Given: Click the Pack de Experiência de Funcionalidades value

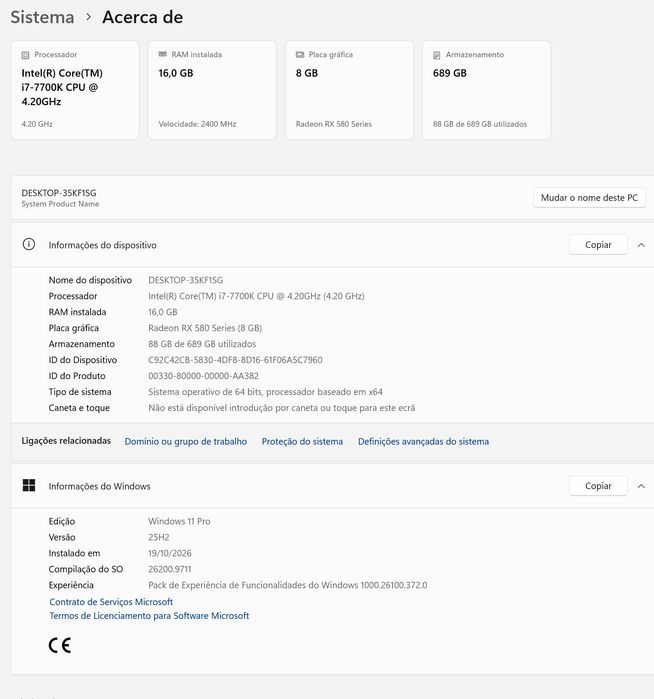Looking at the screenshot, I should pyautogui.click(x=288, y=585).
